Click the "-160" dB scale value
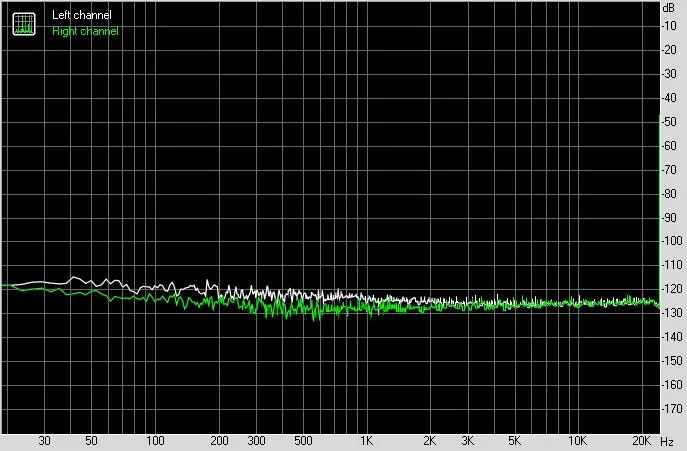This screenshot has height=451, width=687. tap(672, 384)
